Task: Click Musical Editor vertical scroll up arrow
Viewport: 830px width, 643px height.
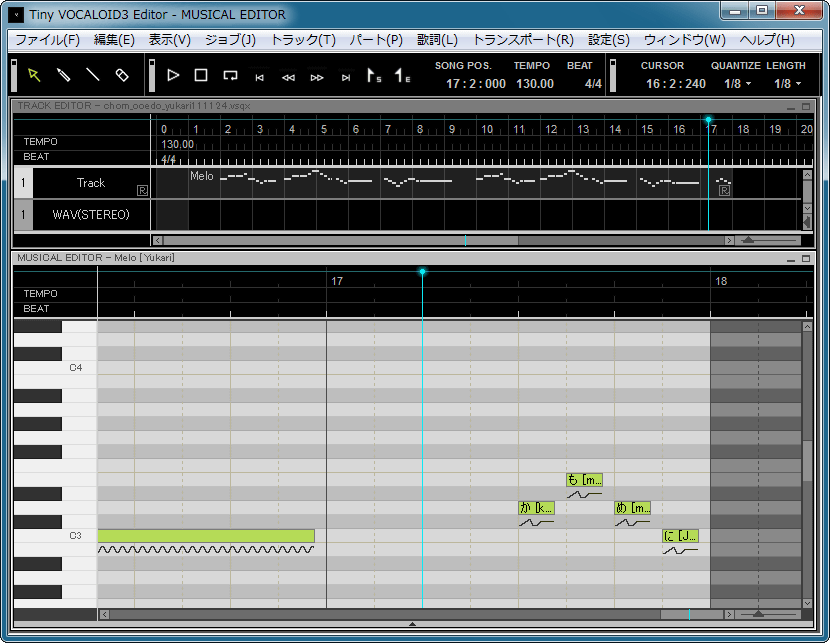Action: tap(807, 327)
